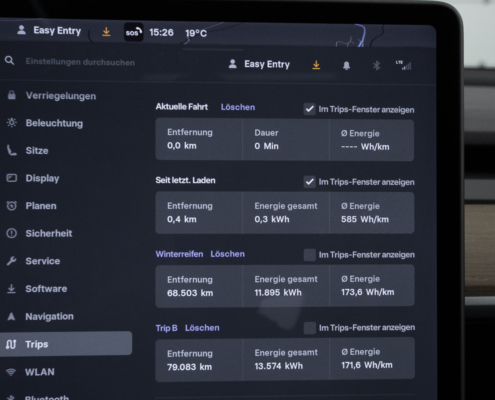495x400 pixels.
Task: Uncheck Seit letzt. Laden trips window checkbox
Action: pyautogui.click(x=309, y=182)
